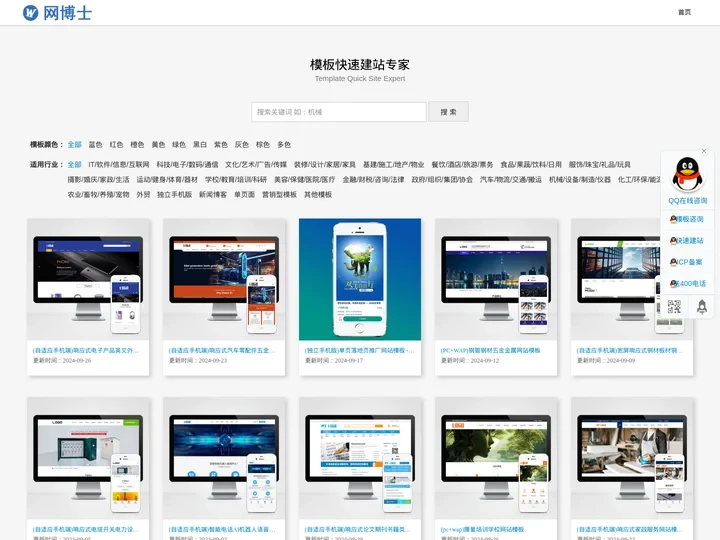720x540 pixels.
Task: Filter templates by 黄色 color
Action: pos(158,145)
